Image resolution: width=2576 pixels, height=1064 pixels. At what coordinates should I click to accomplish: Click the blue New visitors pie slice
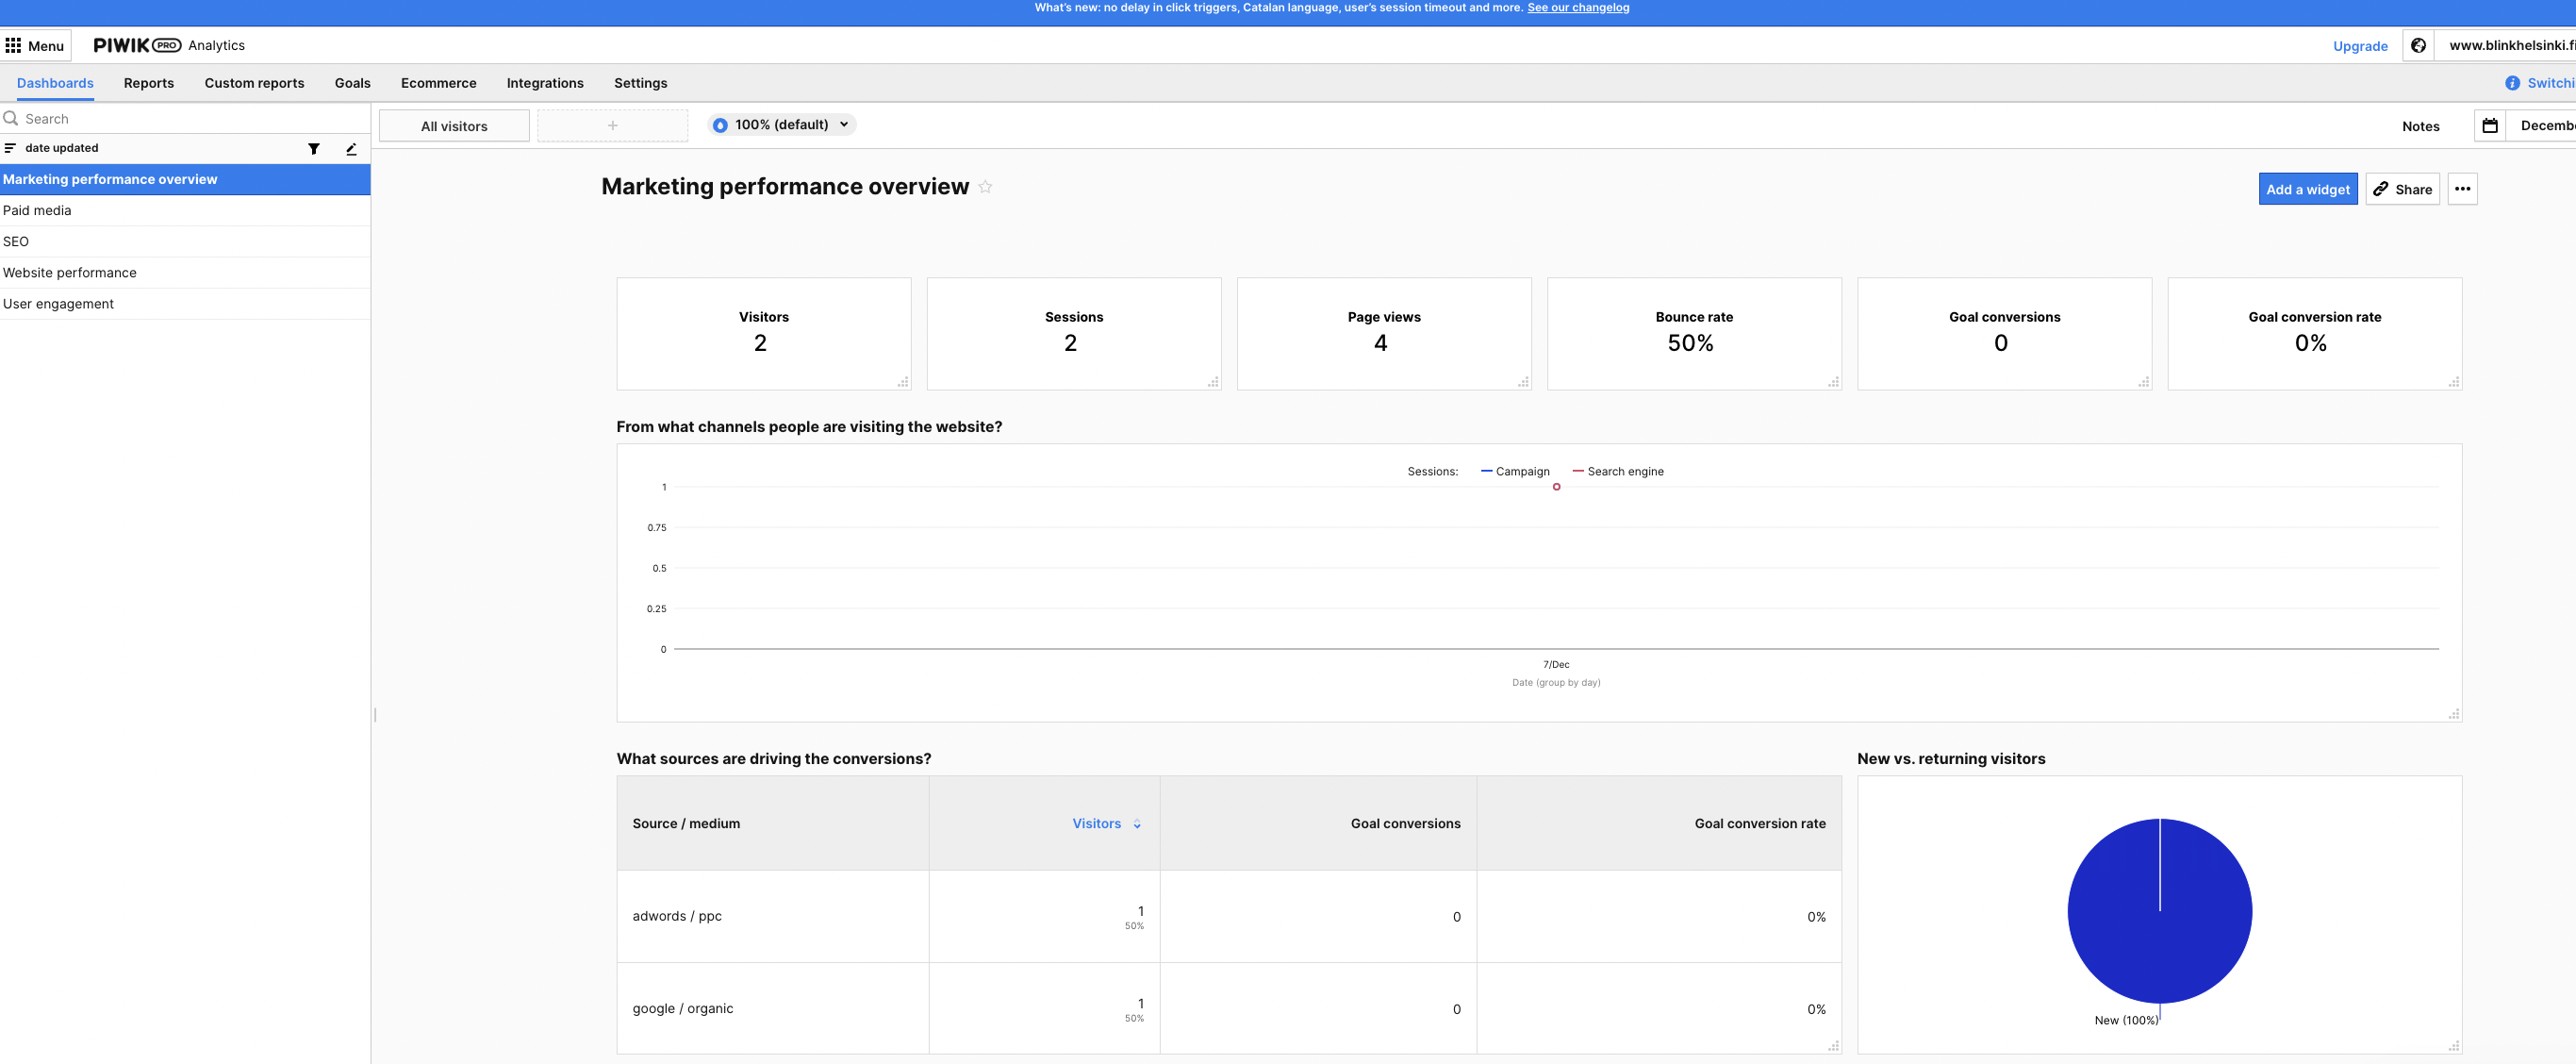pos(2159,911)
